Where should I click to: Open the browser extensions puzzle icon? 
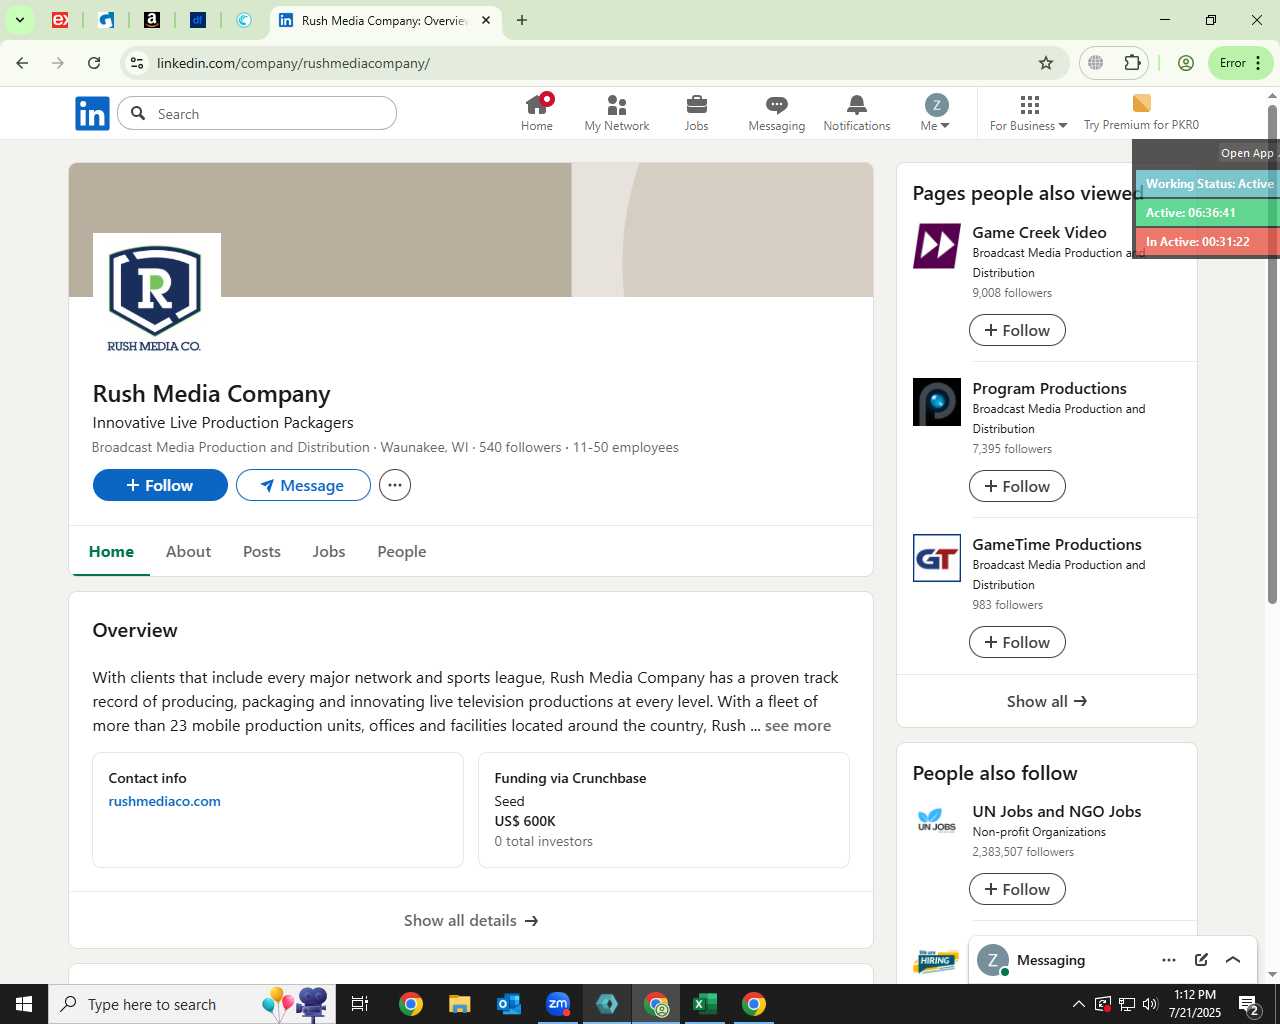1132,63
